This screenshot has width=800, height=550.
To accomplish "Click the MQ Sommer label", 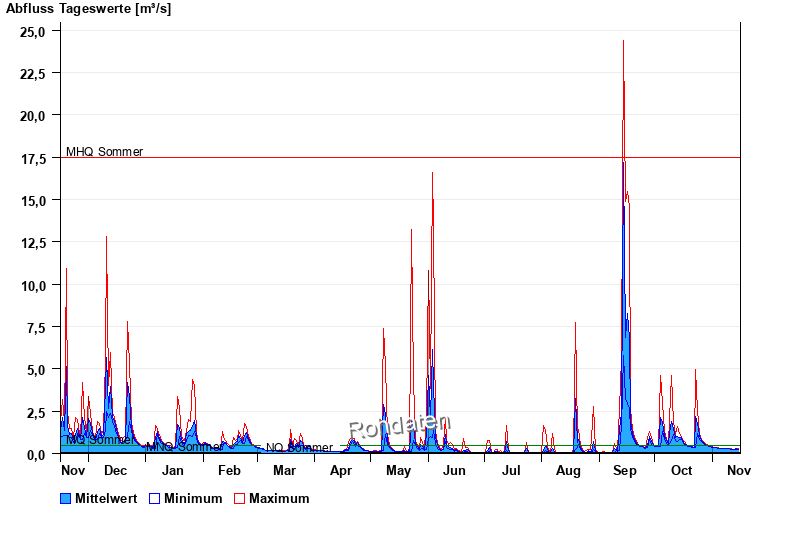I will [100, 440].
